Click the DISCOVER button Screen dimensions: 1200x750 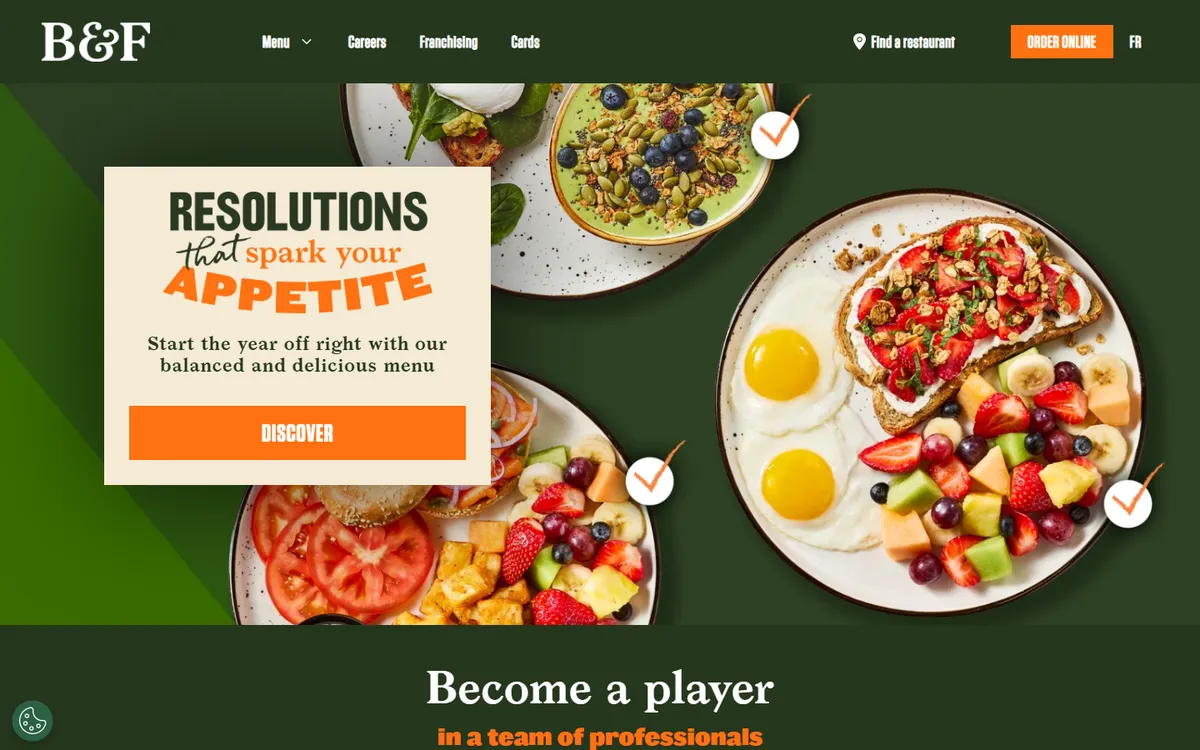click(x=297, y=433)
